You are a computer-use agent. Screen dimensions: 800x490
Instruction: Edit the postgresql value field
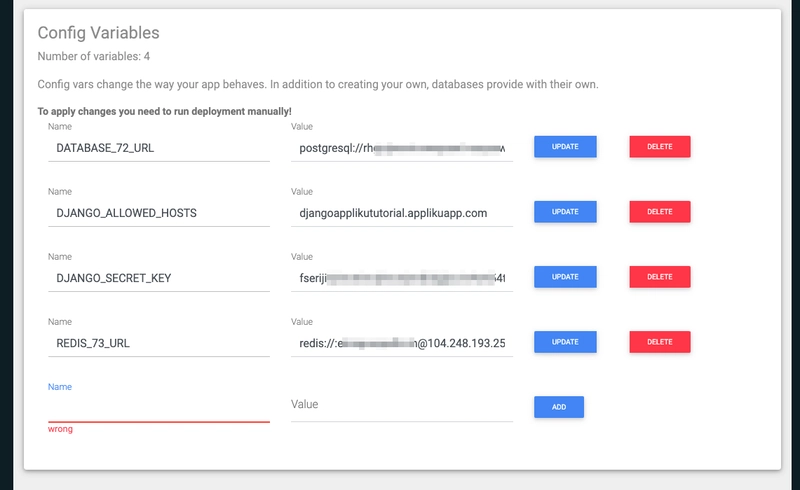click(x=402, y=148)
